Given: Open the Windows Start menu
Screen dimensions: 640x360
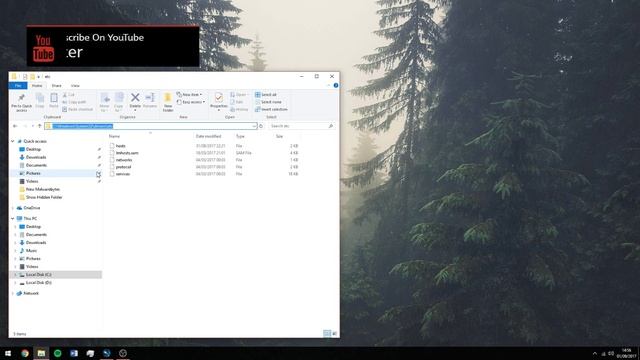Looking at the screenshot, I should (8, 353).
